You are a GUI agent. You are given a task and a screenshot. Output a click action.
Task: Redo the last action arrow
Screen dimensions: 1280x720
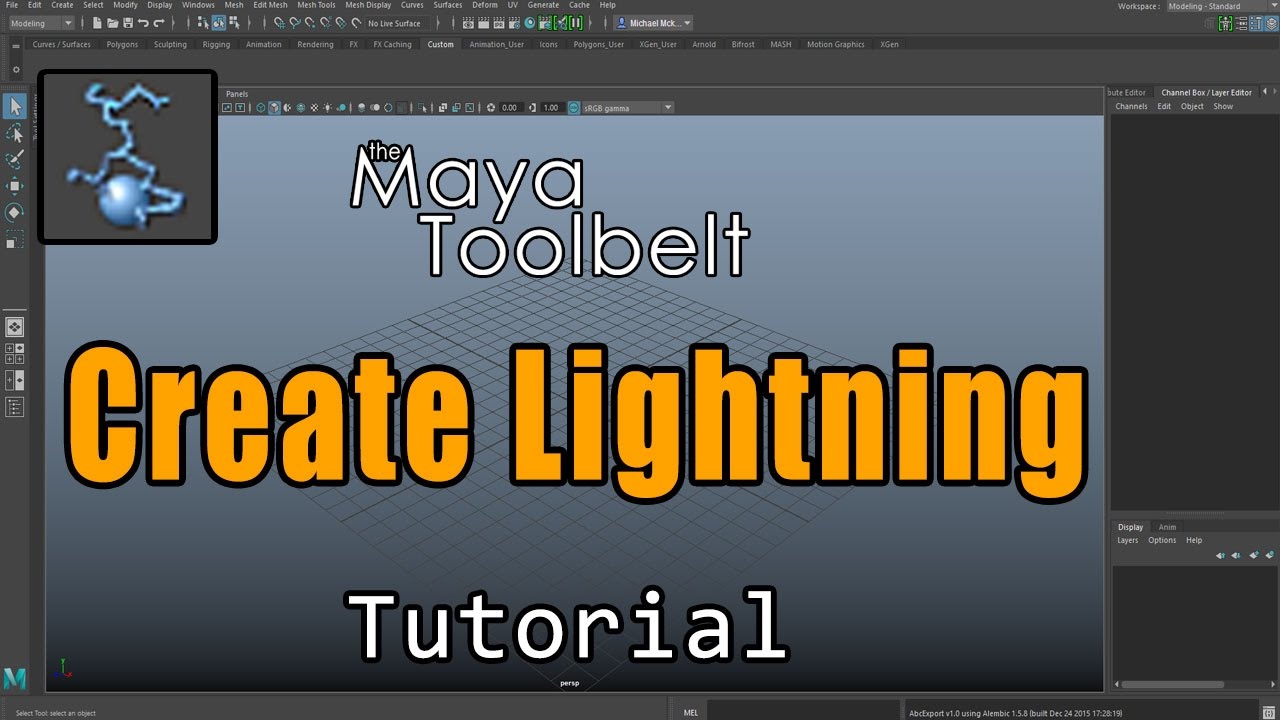point(159,22)
